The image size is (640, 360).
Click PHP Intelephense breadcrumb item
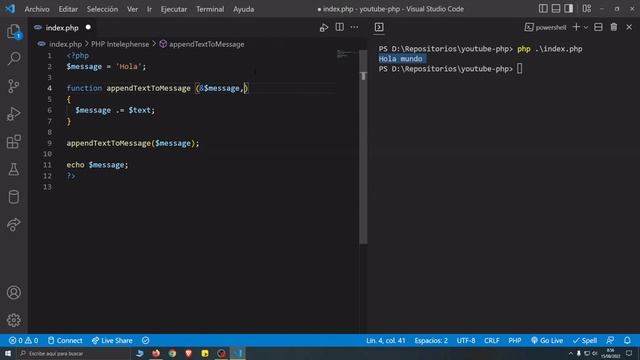[120, 44]
